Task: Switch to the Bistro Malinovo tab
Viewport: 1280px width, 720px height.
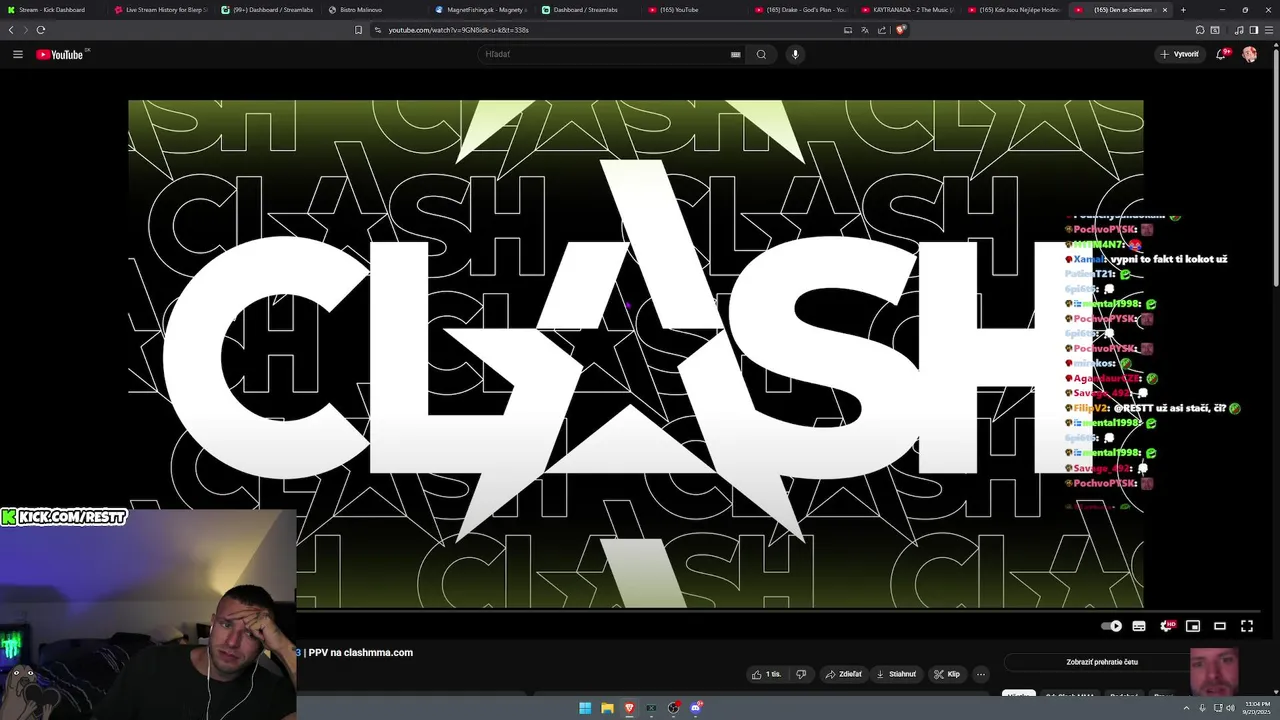Action: coord(374,10)
